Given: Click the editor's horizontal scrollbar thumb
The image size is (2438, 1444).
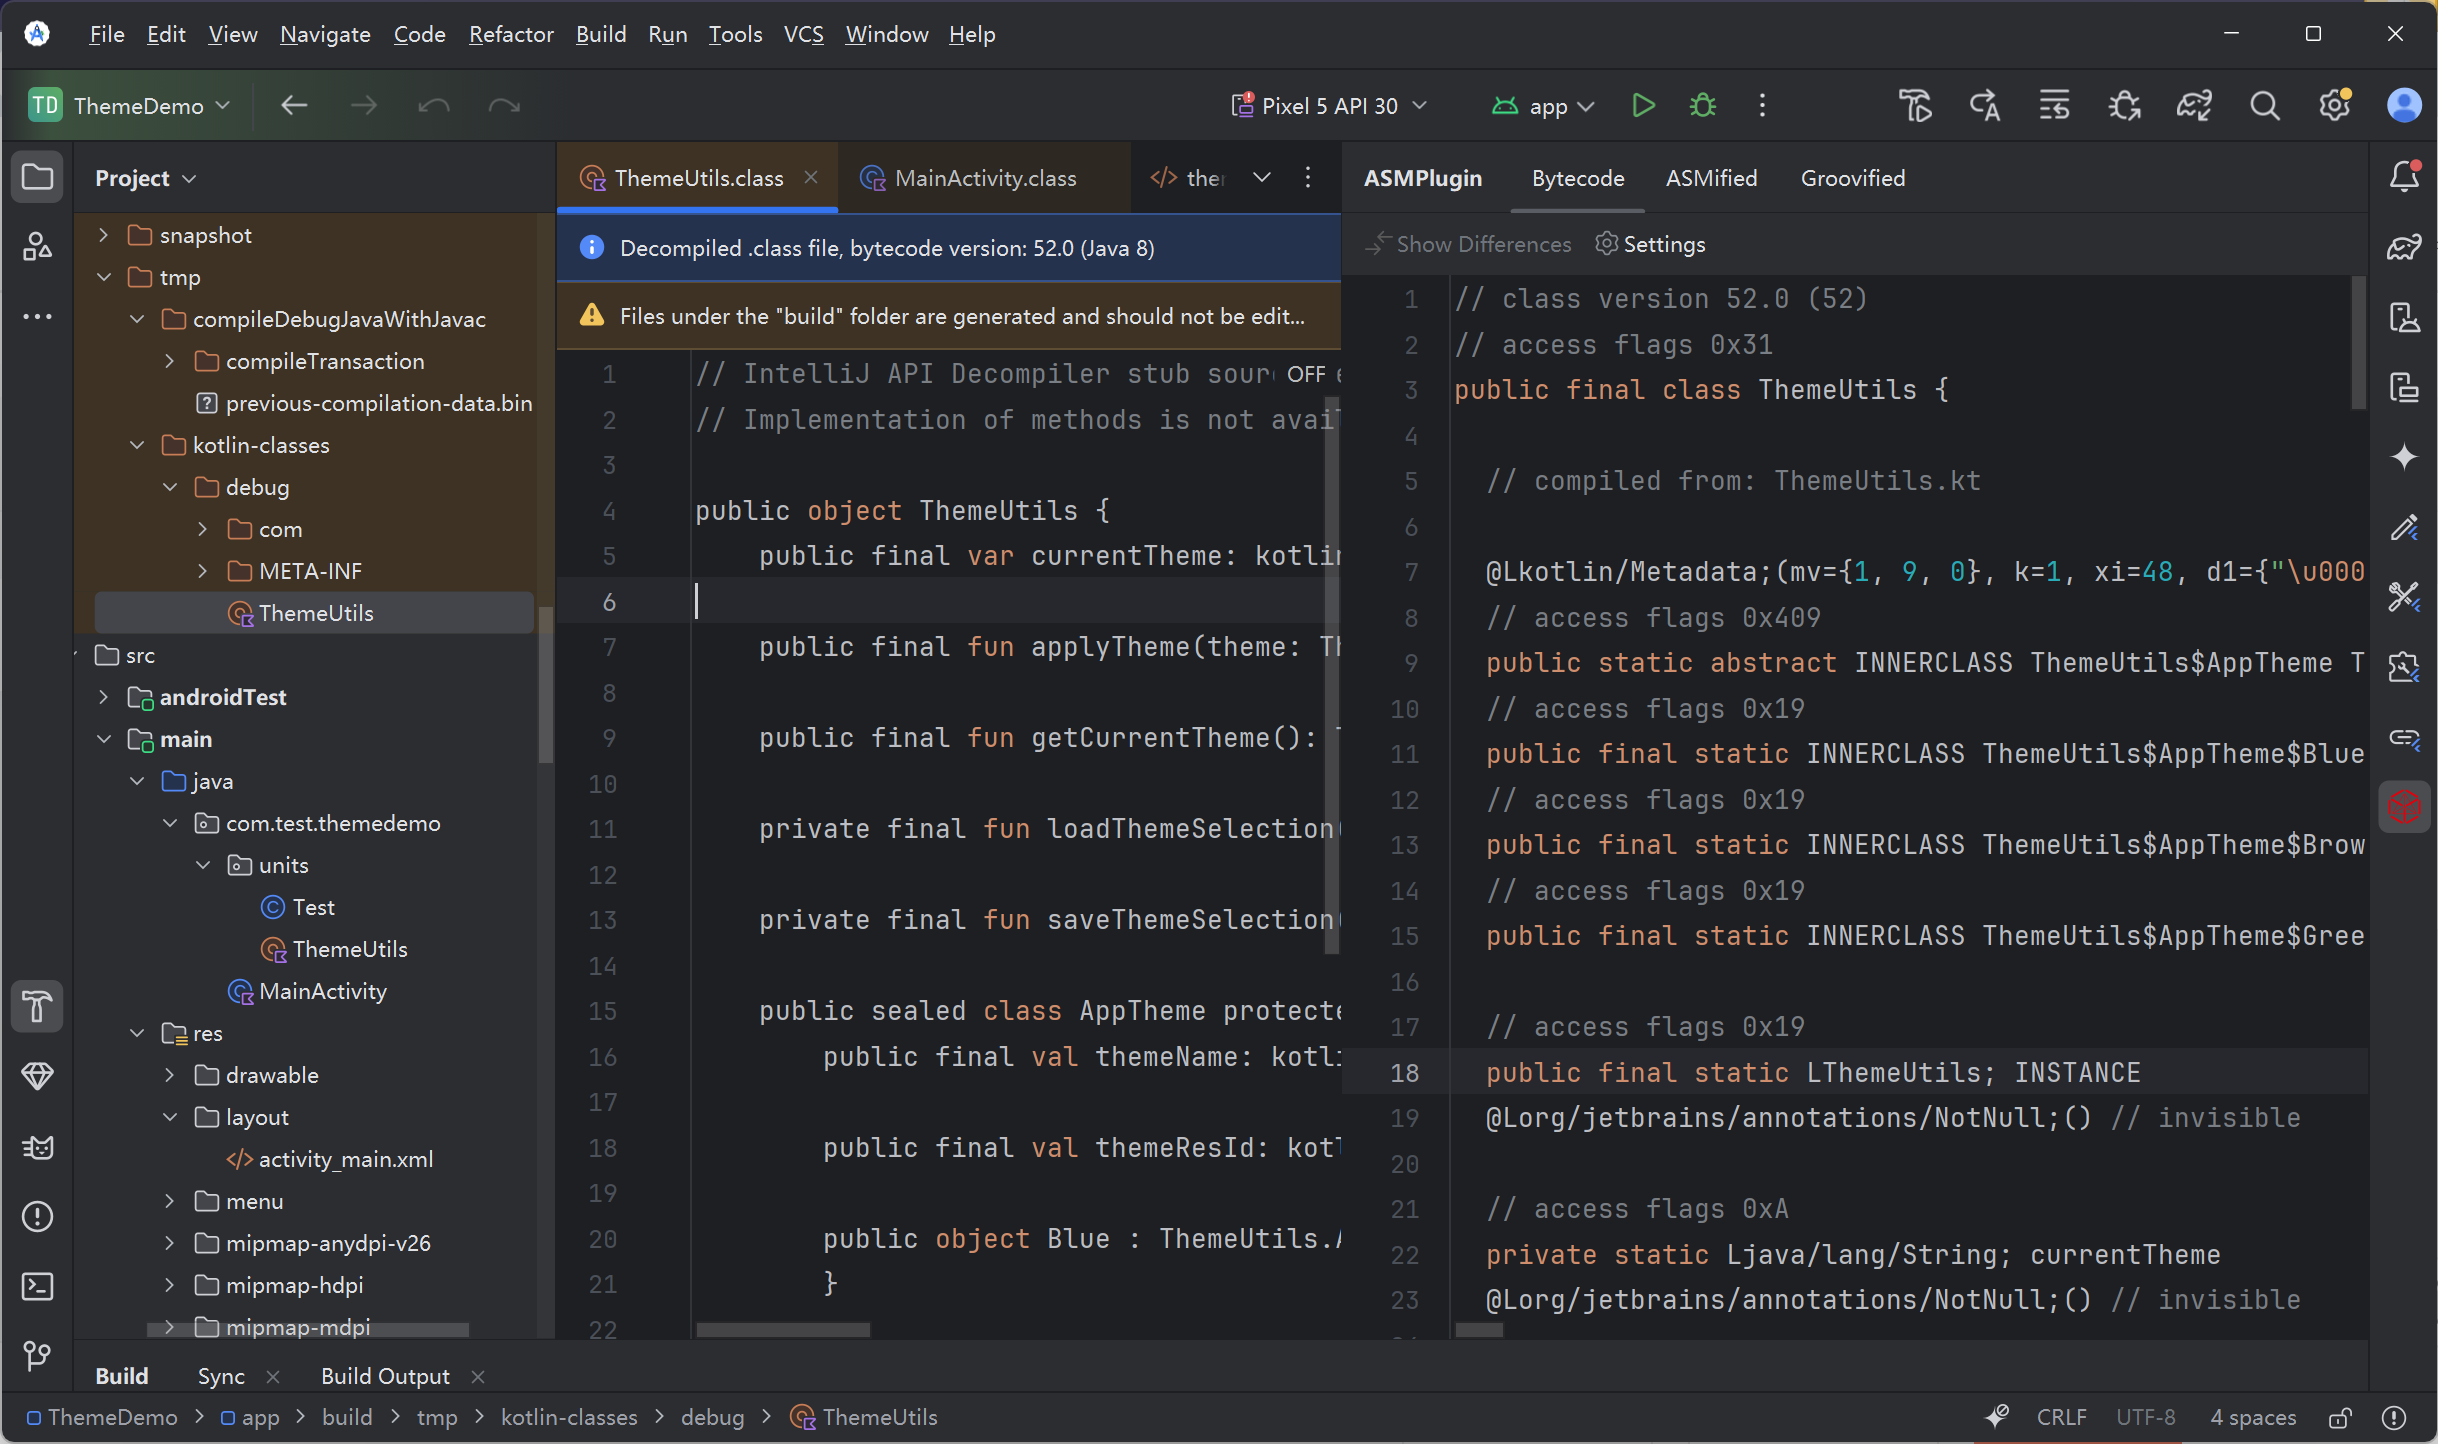Looking at the screenshot, I should click(x=782, y=1330).
